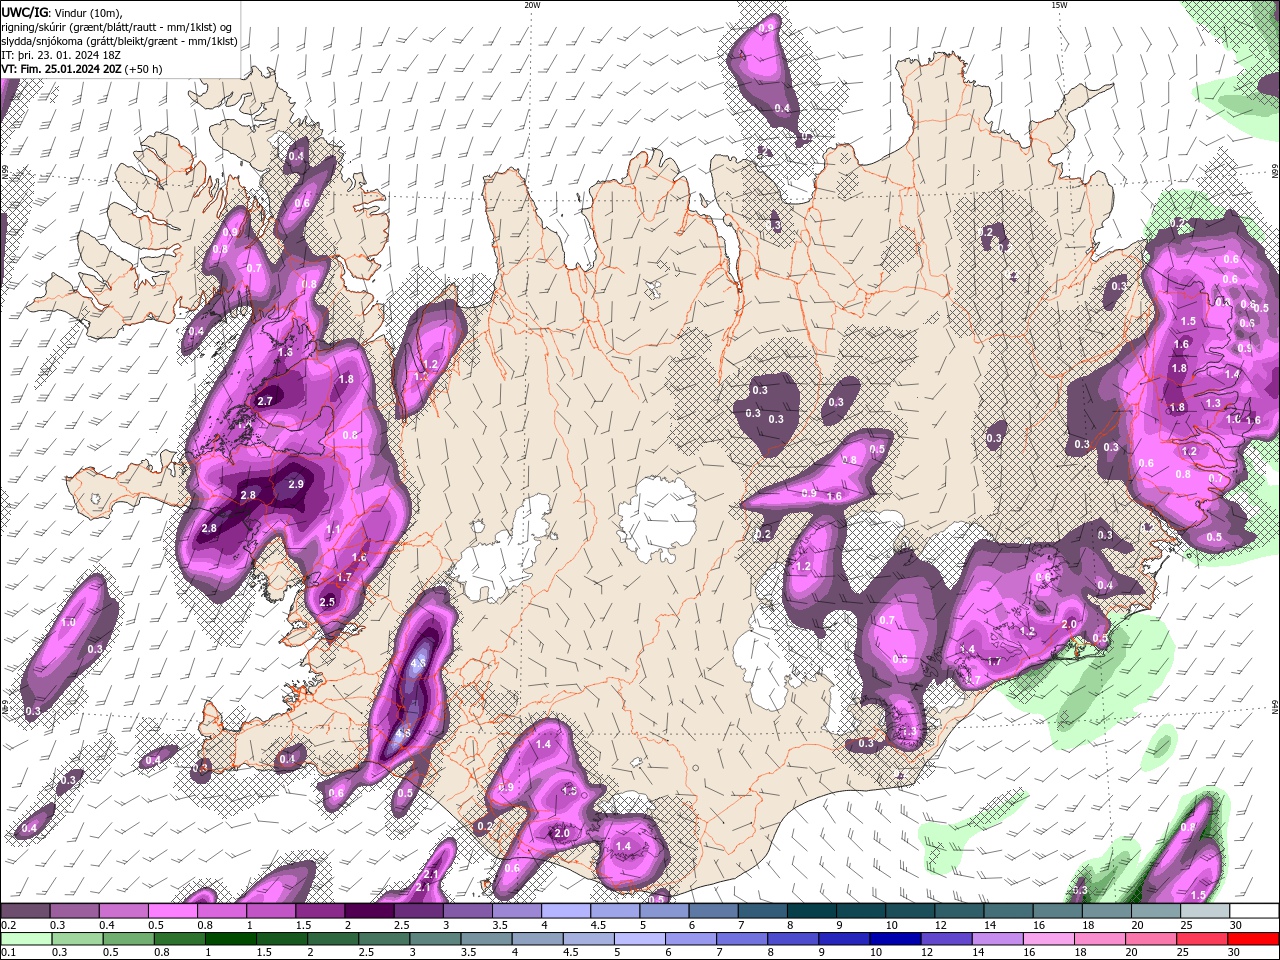Pick the 16–18 pale pink lower rain scale swatch

1048,939
